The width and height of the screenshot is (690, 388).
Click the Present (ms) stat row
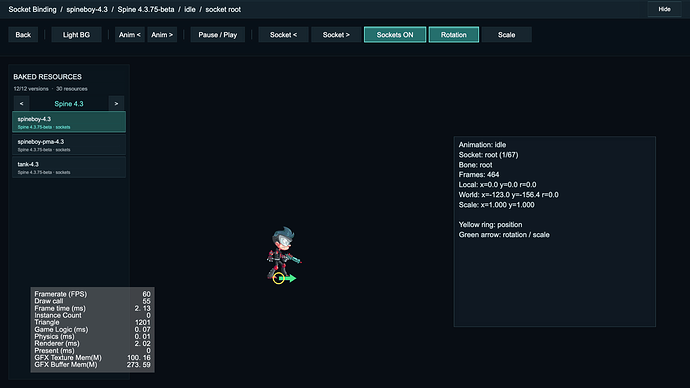pos(92,351)
